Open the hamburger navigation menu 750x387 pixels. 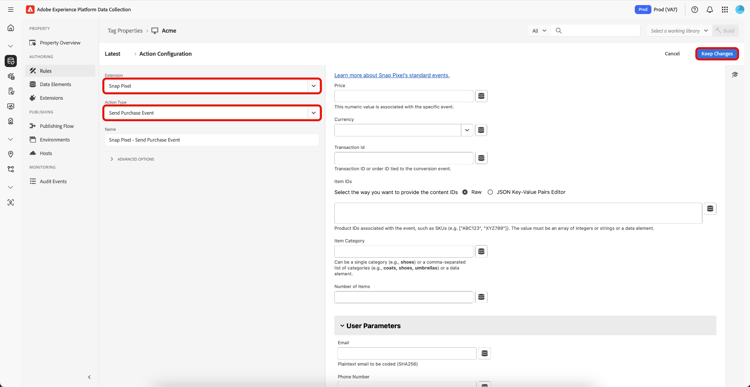pos(11,10)
